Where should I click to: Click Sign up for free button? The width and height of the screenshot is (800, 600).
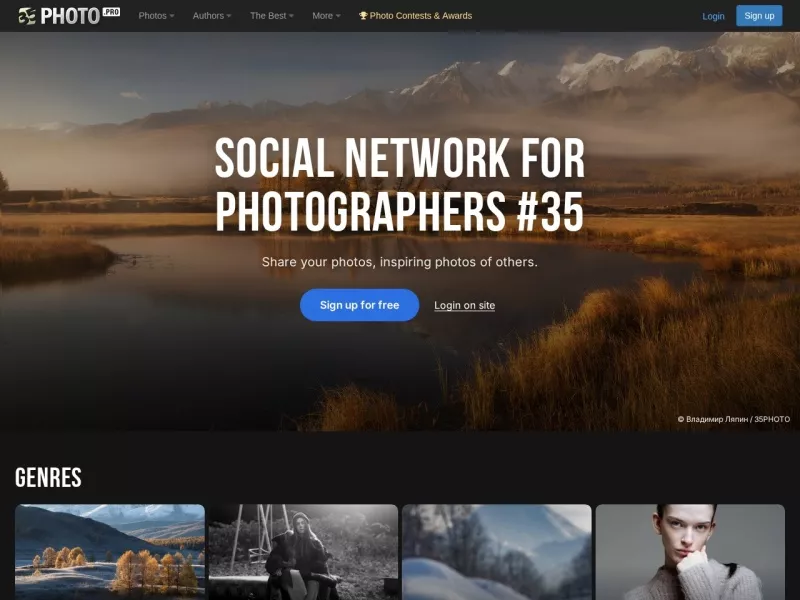[x=360, y=305]
